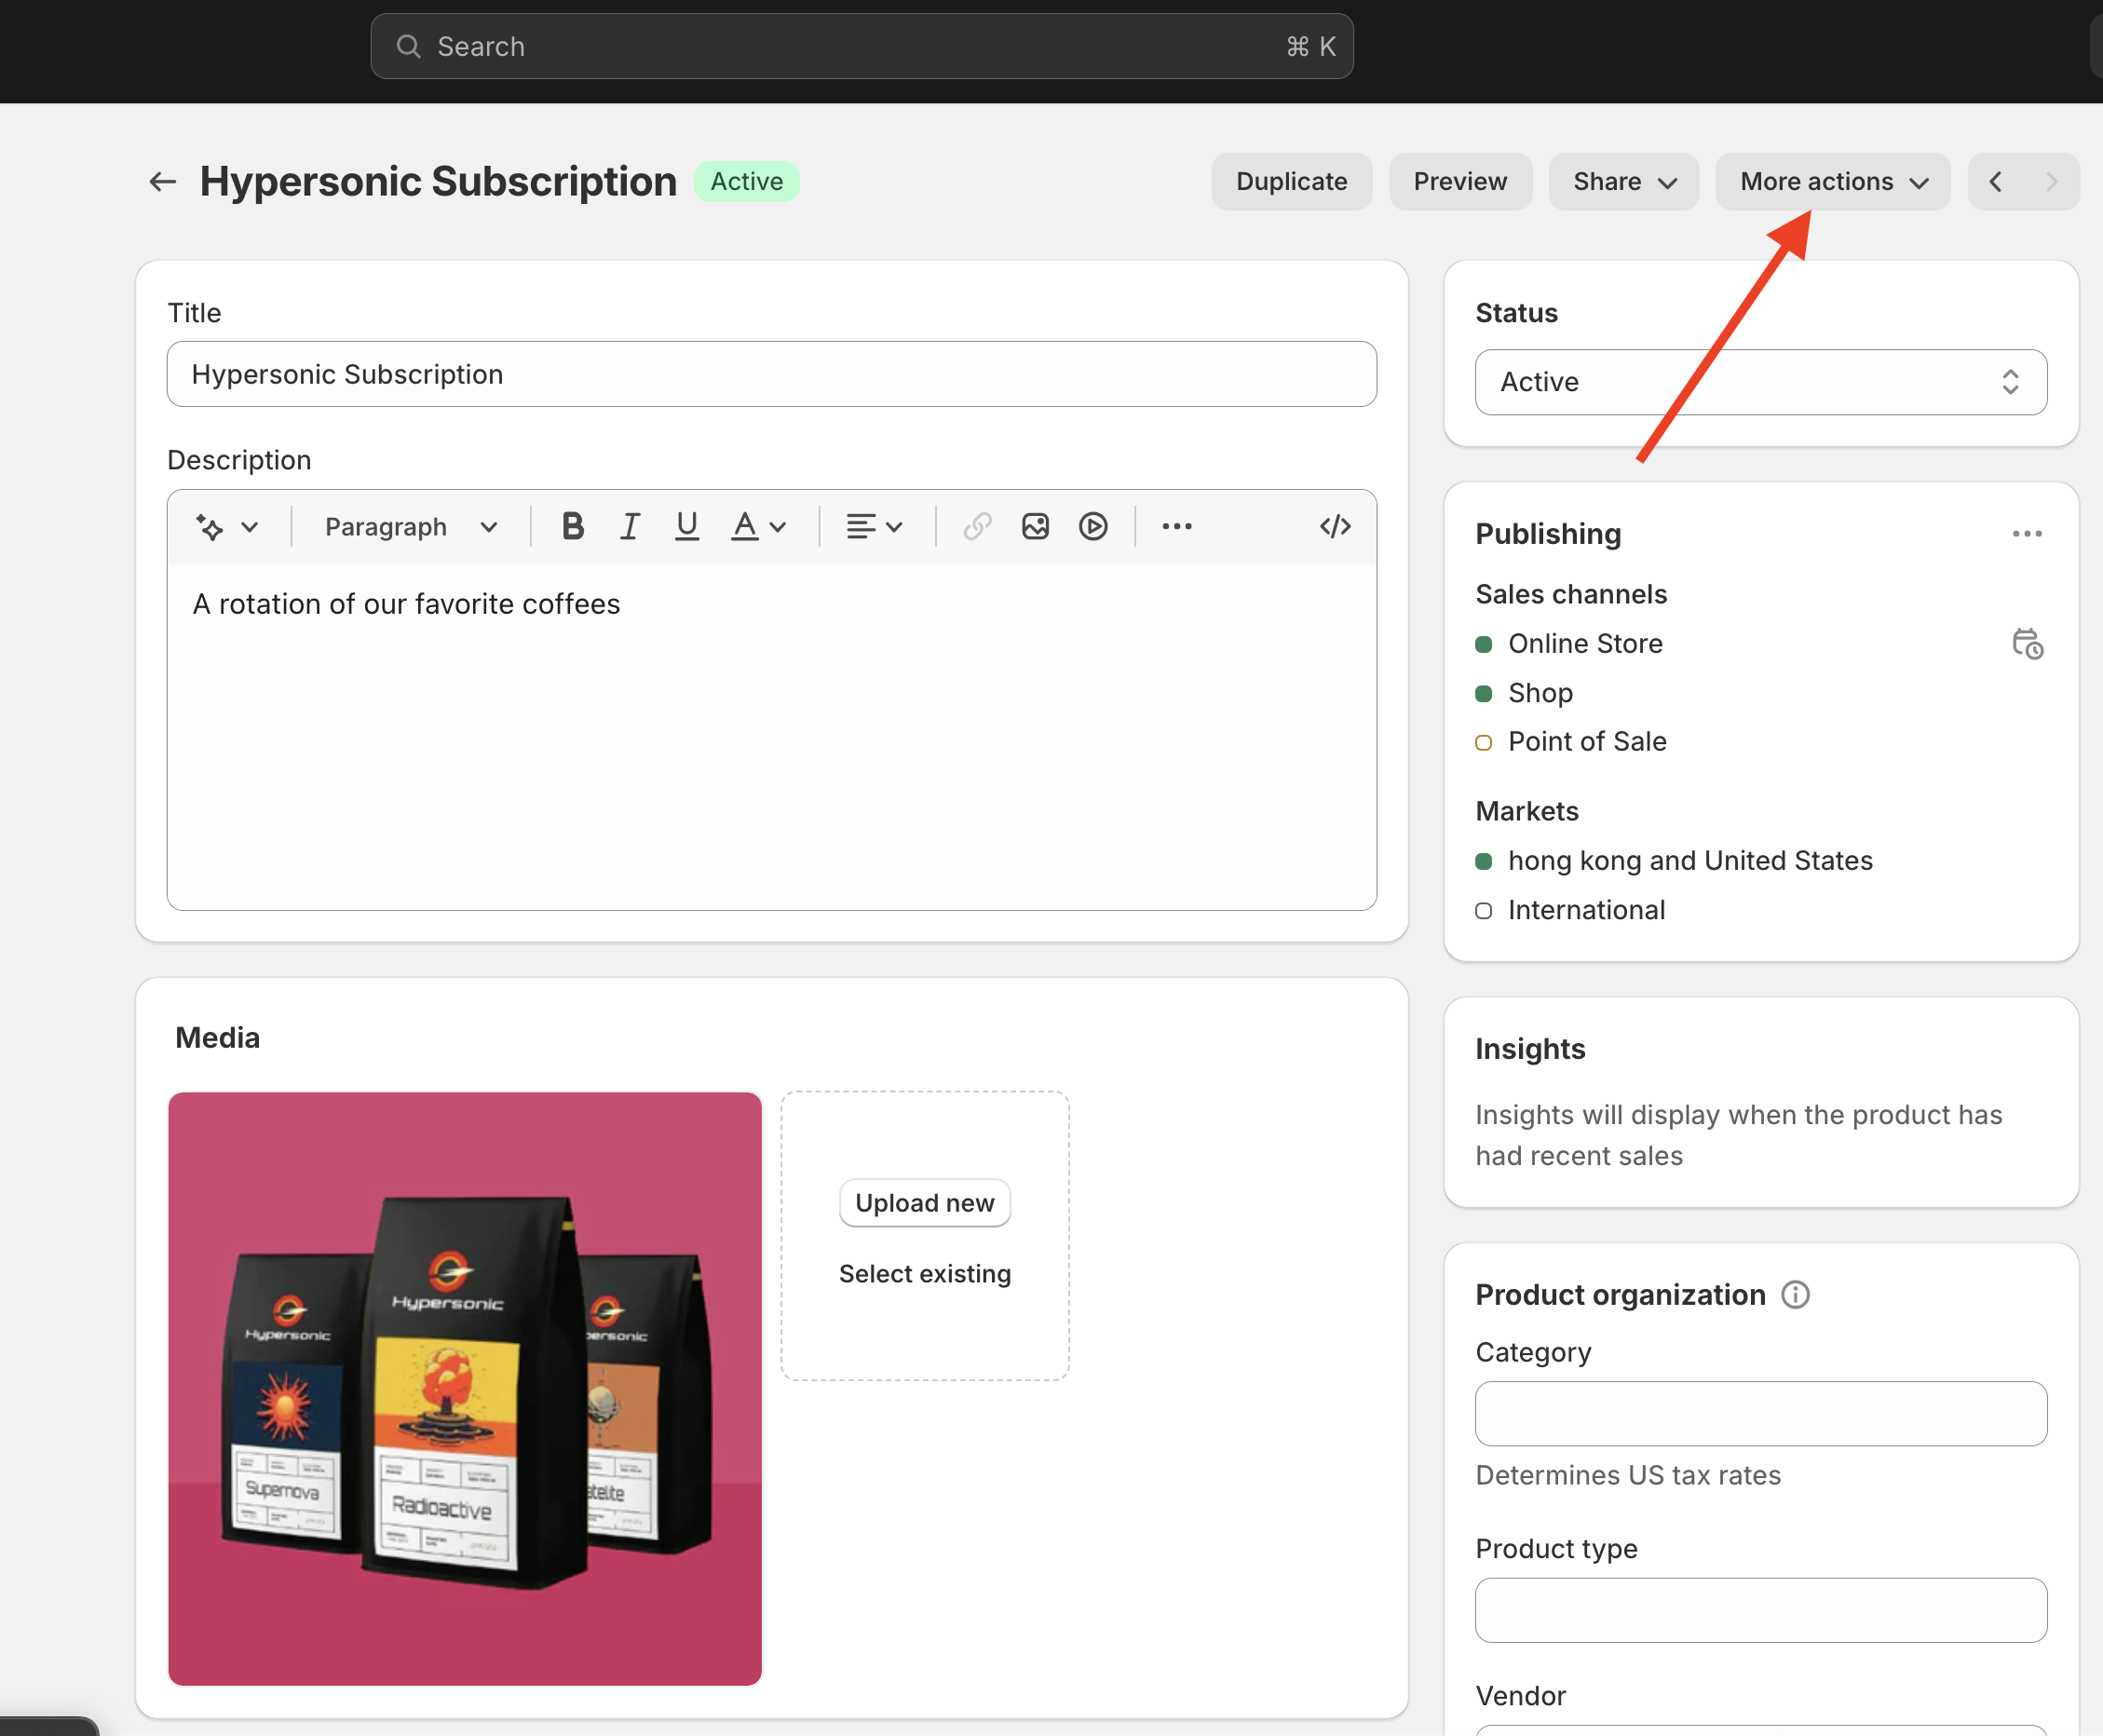Go to previous product
Viewport: 2103px width, 1736px height.
pos(1996,181)
